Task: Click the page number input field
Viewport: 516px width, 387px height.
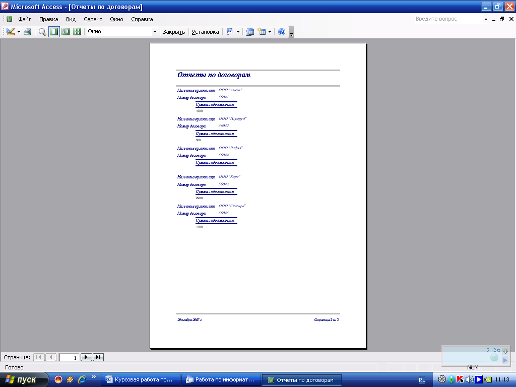Action: coord(69,357)
